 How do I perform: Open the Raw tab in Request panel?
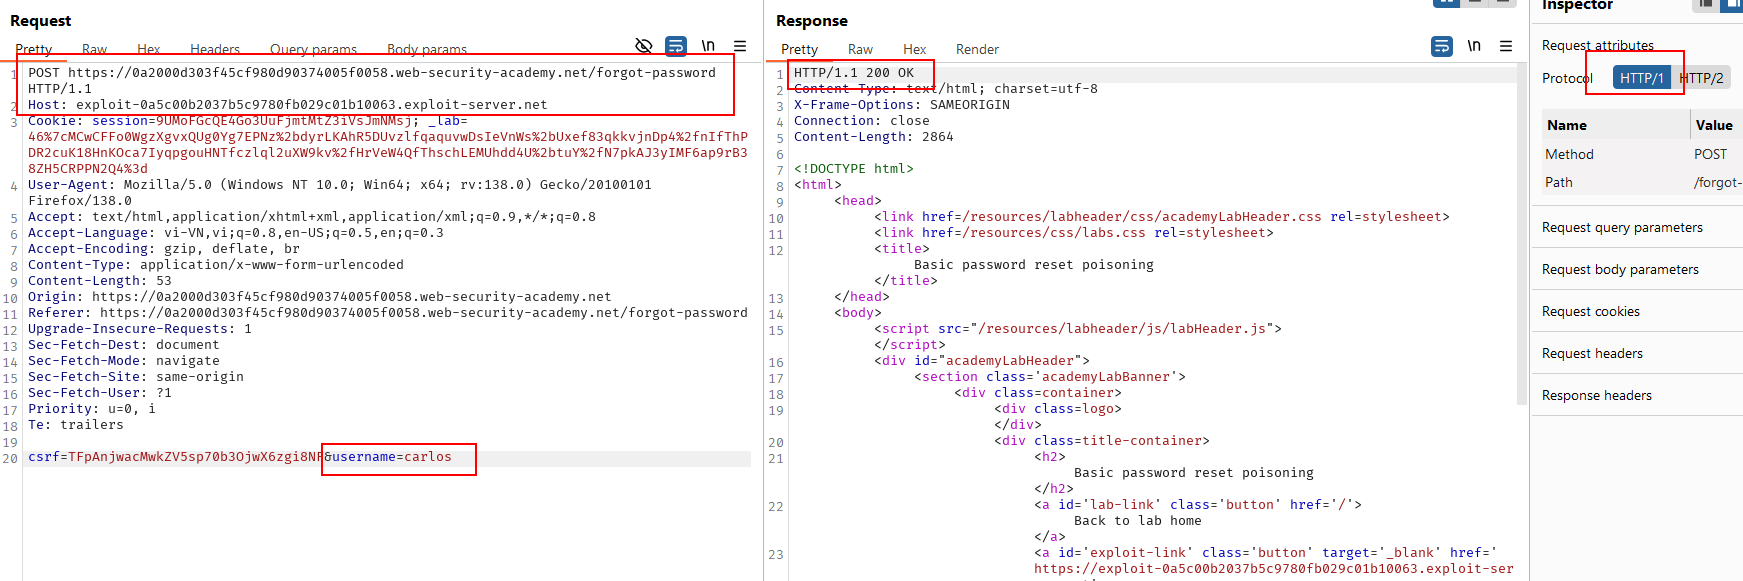click(x=94, y=49)
